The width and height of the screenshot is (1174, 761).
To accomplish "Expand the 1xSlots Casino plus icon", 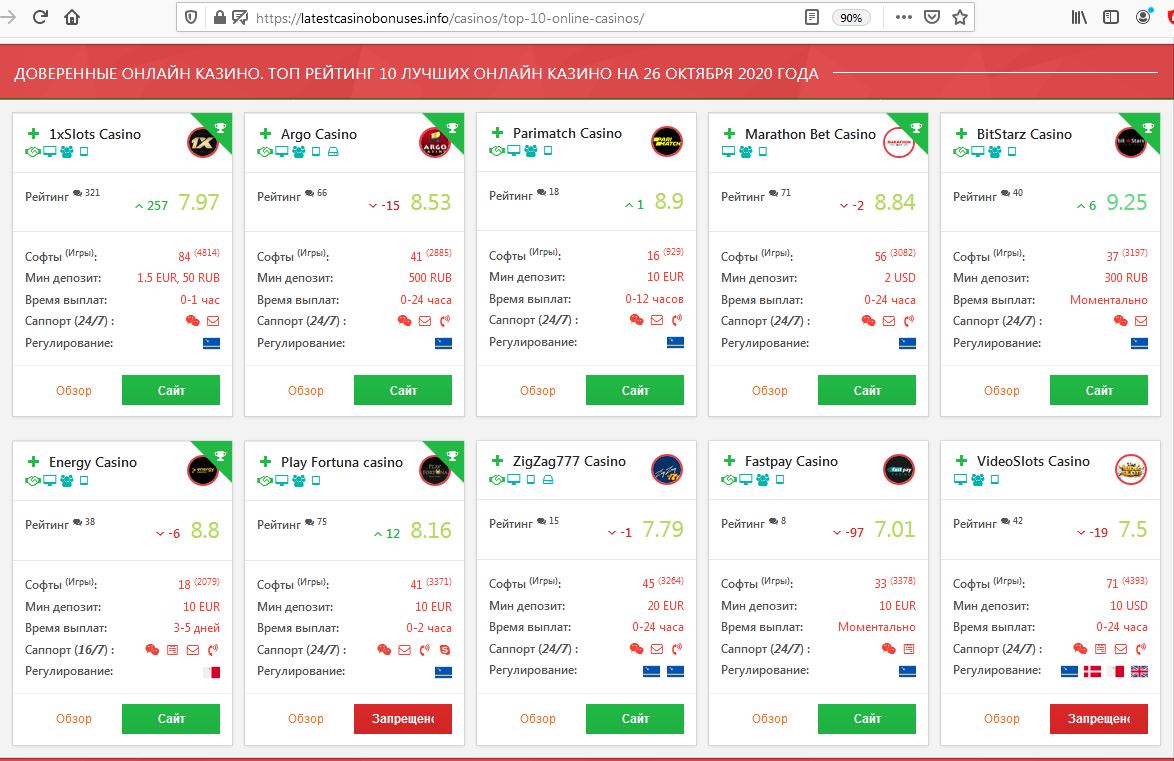I will click(x=33, y=133).
